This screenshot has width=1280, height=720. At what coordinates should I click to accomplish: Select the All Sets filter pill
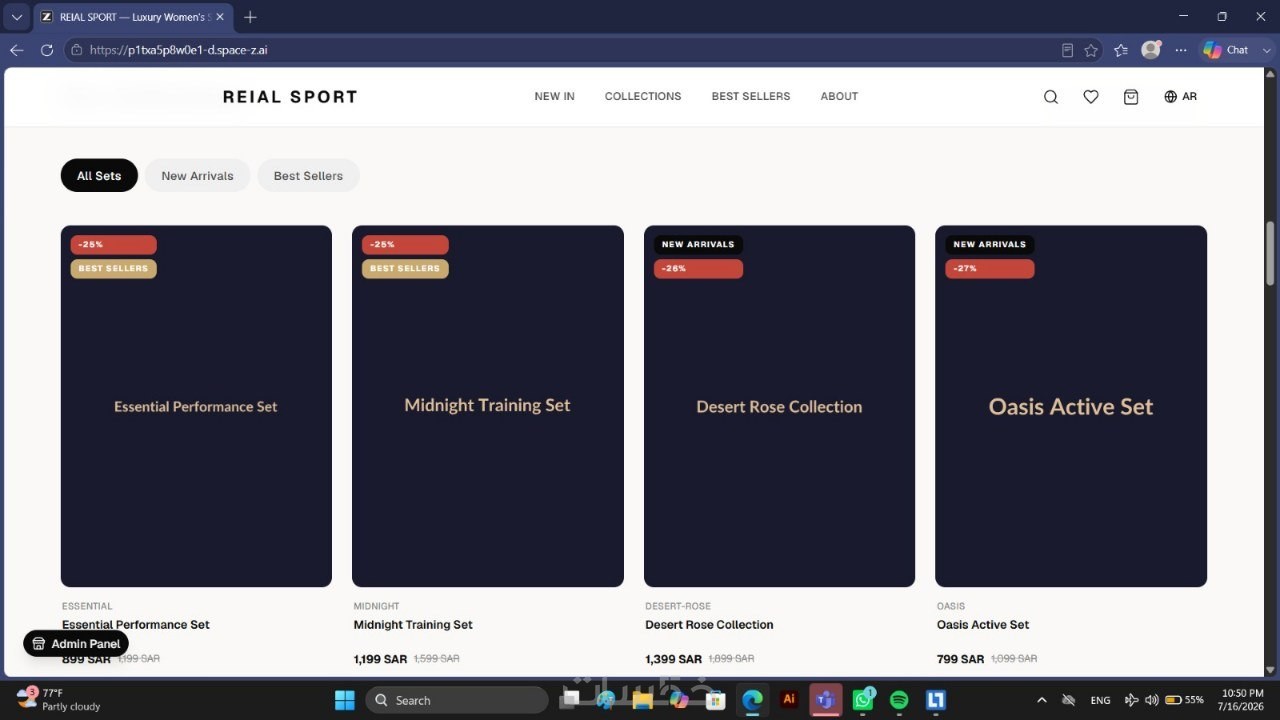pyautogui.click(x=99, y=176)
